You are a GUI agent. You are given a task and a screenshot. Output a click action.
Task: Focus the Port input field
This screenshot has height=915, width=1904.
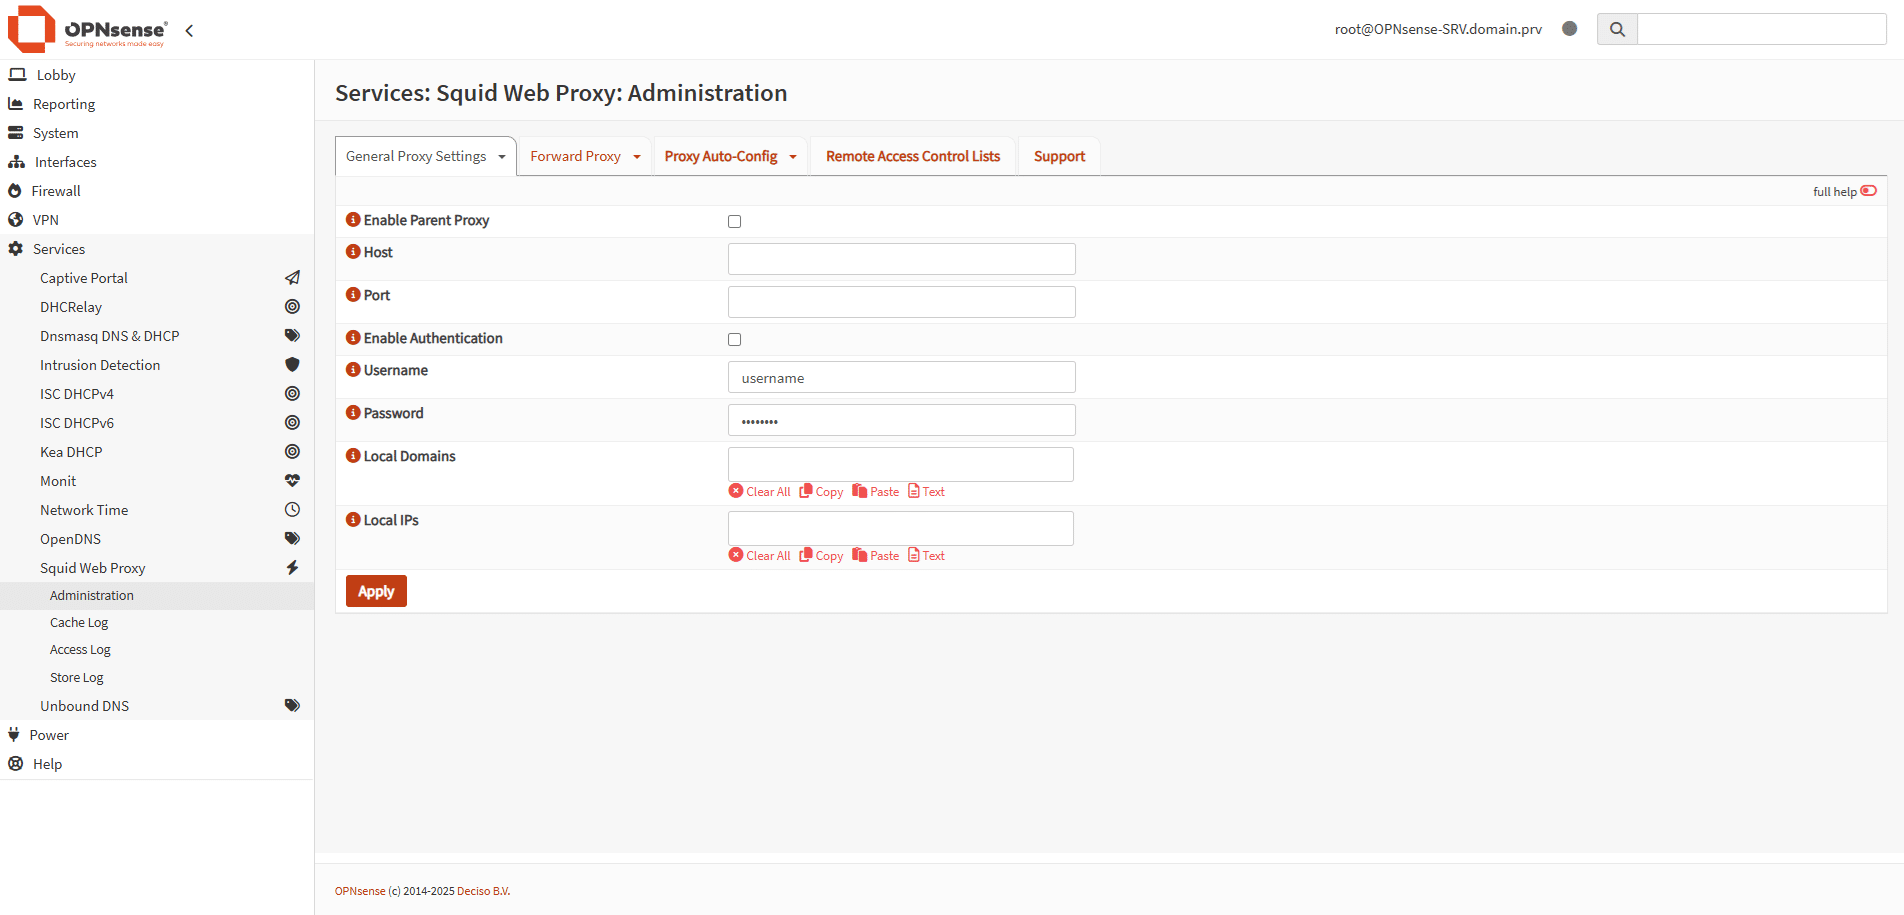tap(902, 302)
